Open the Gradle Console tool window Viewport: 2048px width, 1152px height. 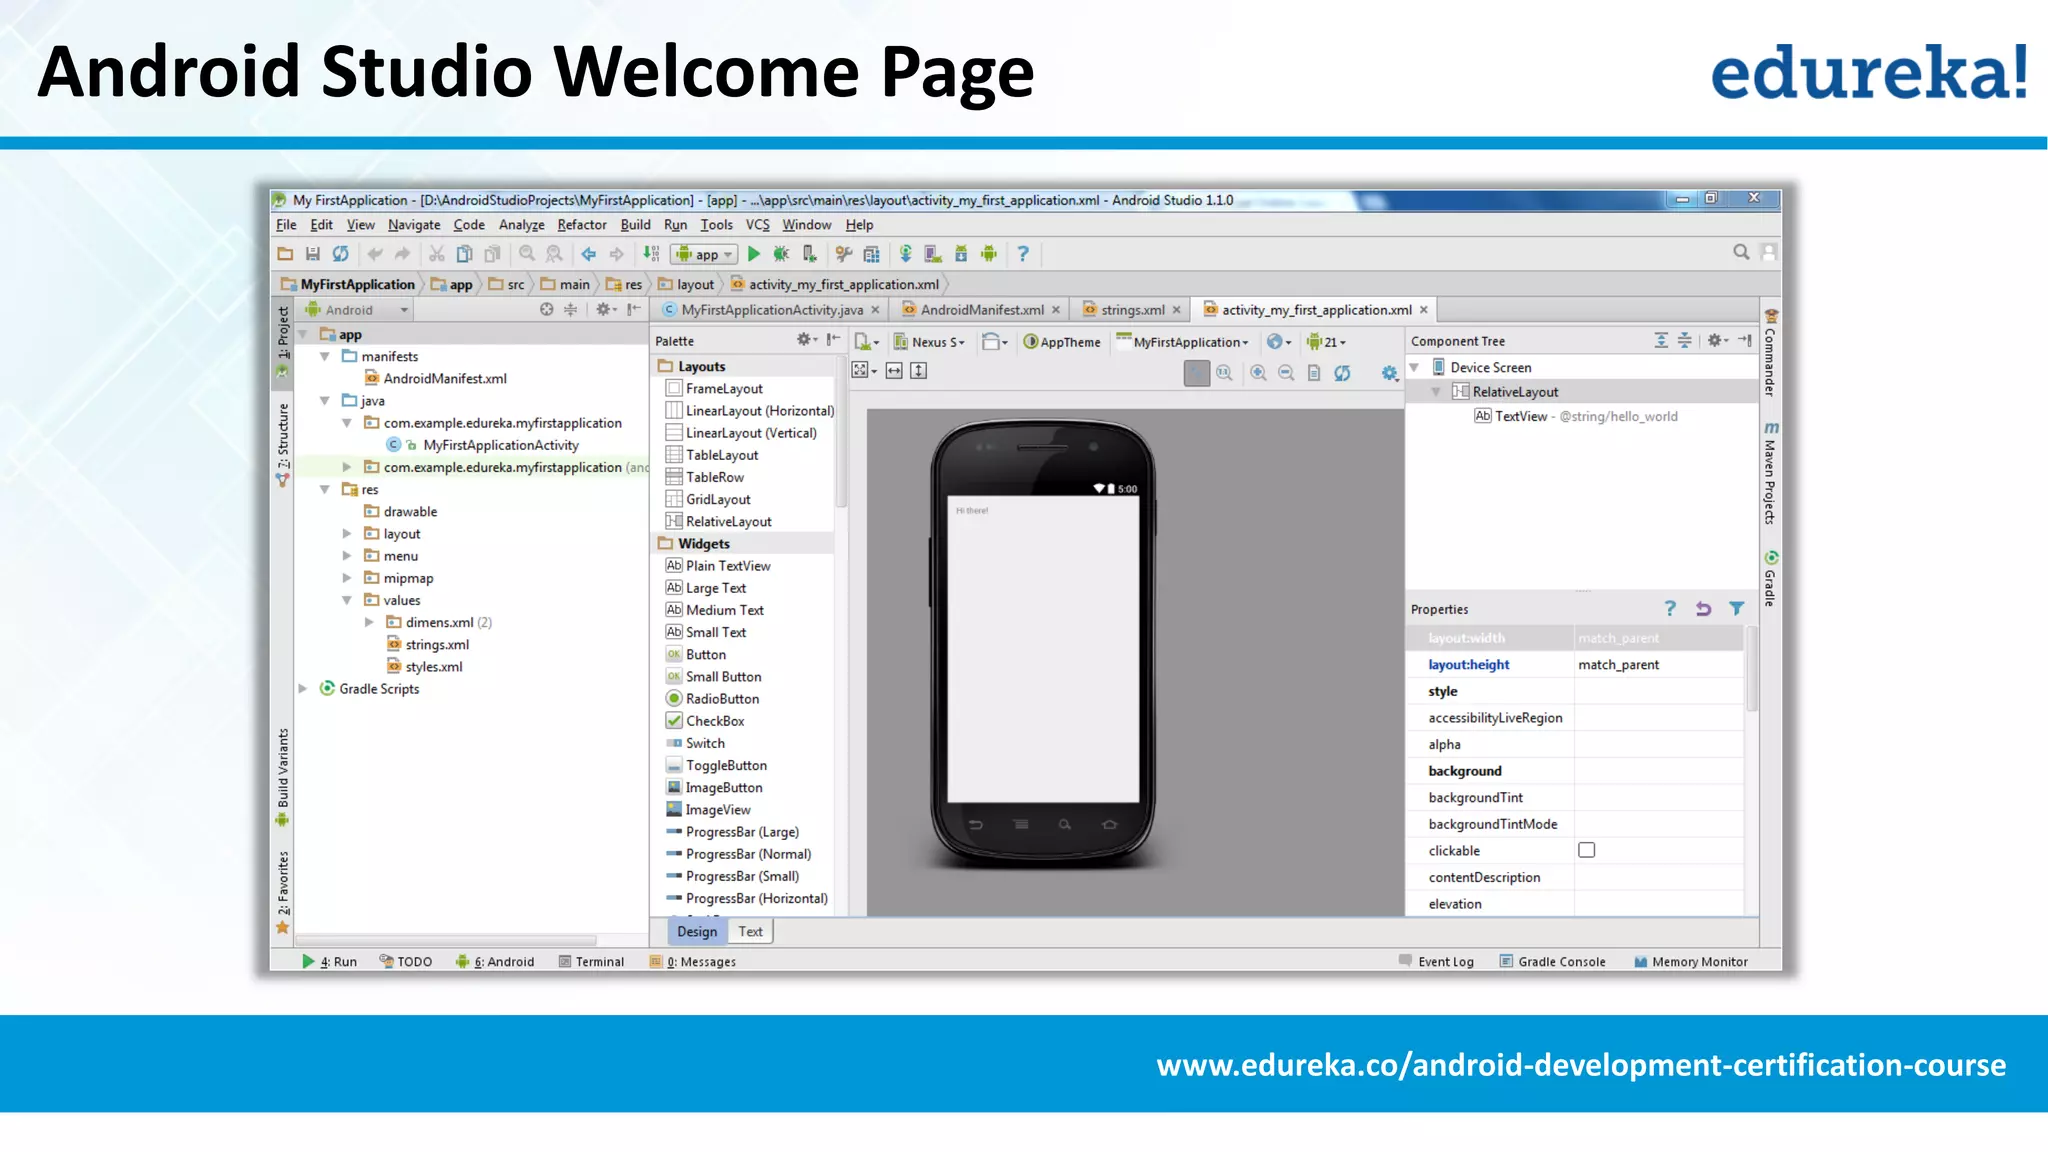point(1552,962)
